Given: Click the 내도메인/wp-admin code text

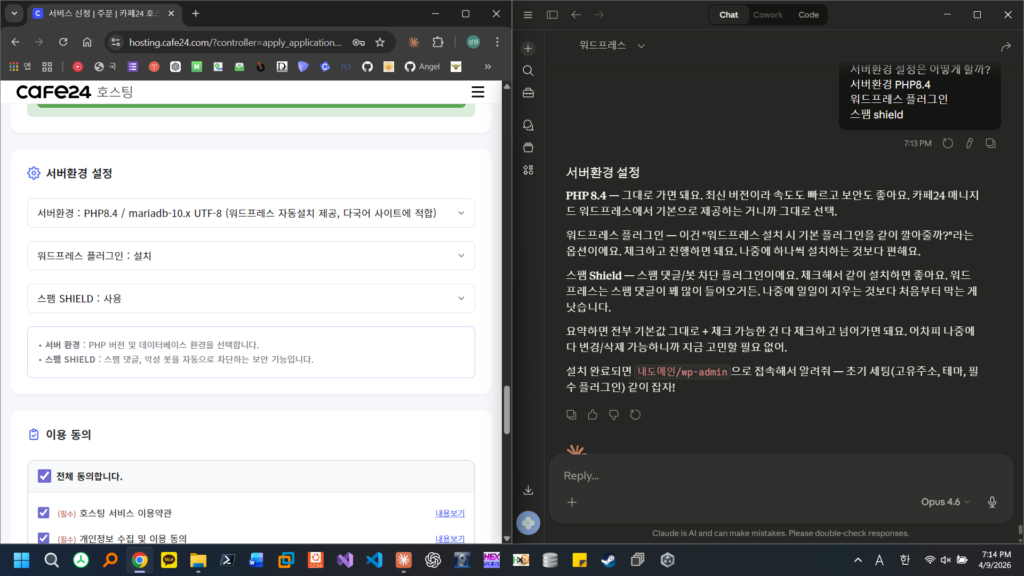Looking at the screenshot, I should [682, 372].
